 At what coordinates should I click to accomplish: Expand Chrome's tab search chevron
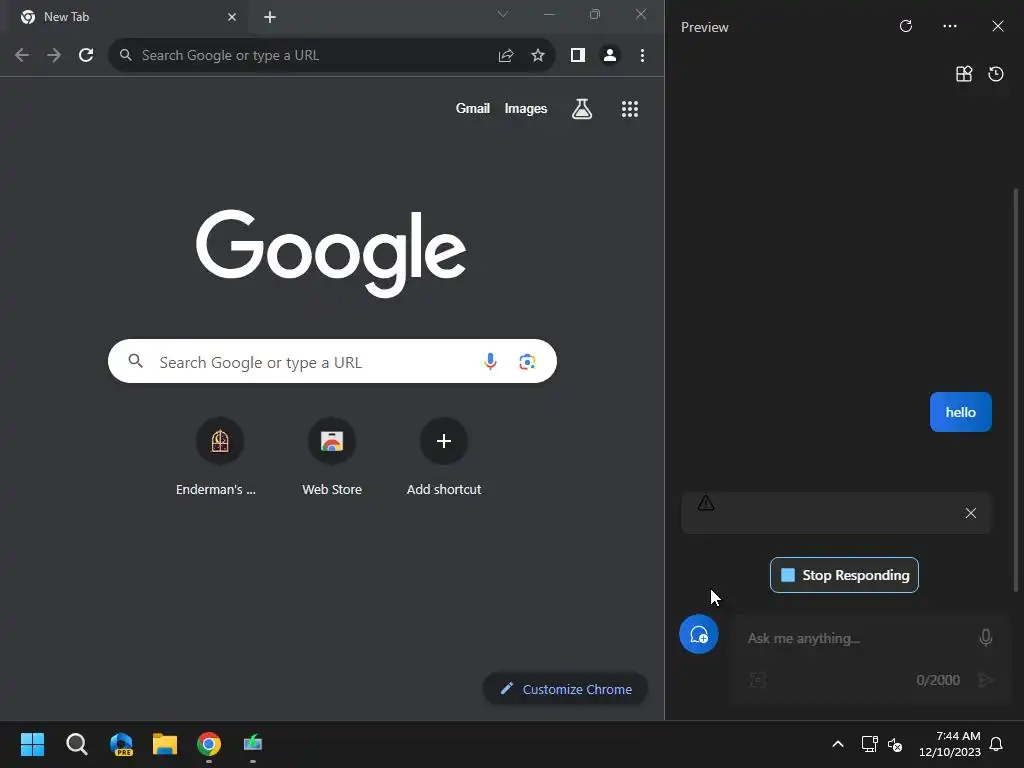(x=502, y=14)
